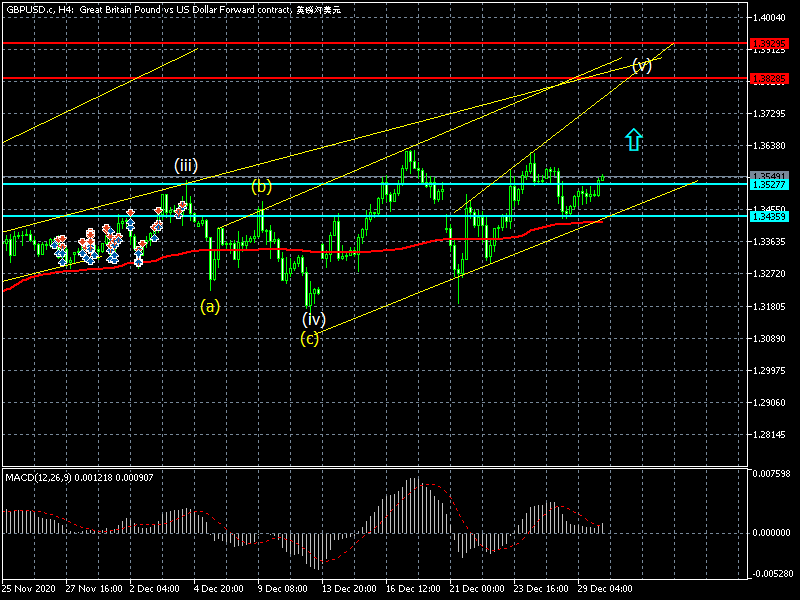The height and width of the screenshot is (600, 800).
Task: Click the yellow (c) wave label
Action: [x=311, y=338]
